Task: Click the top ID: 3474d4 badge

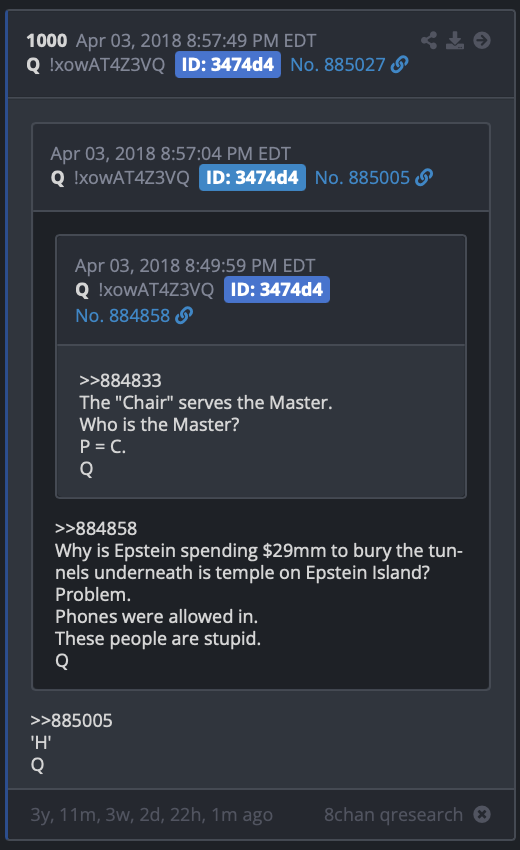Action: click(x=228, y=65)
